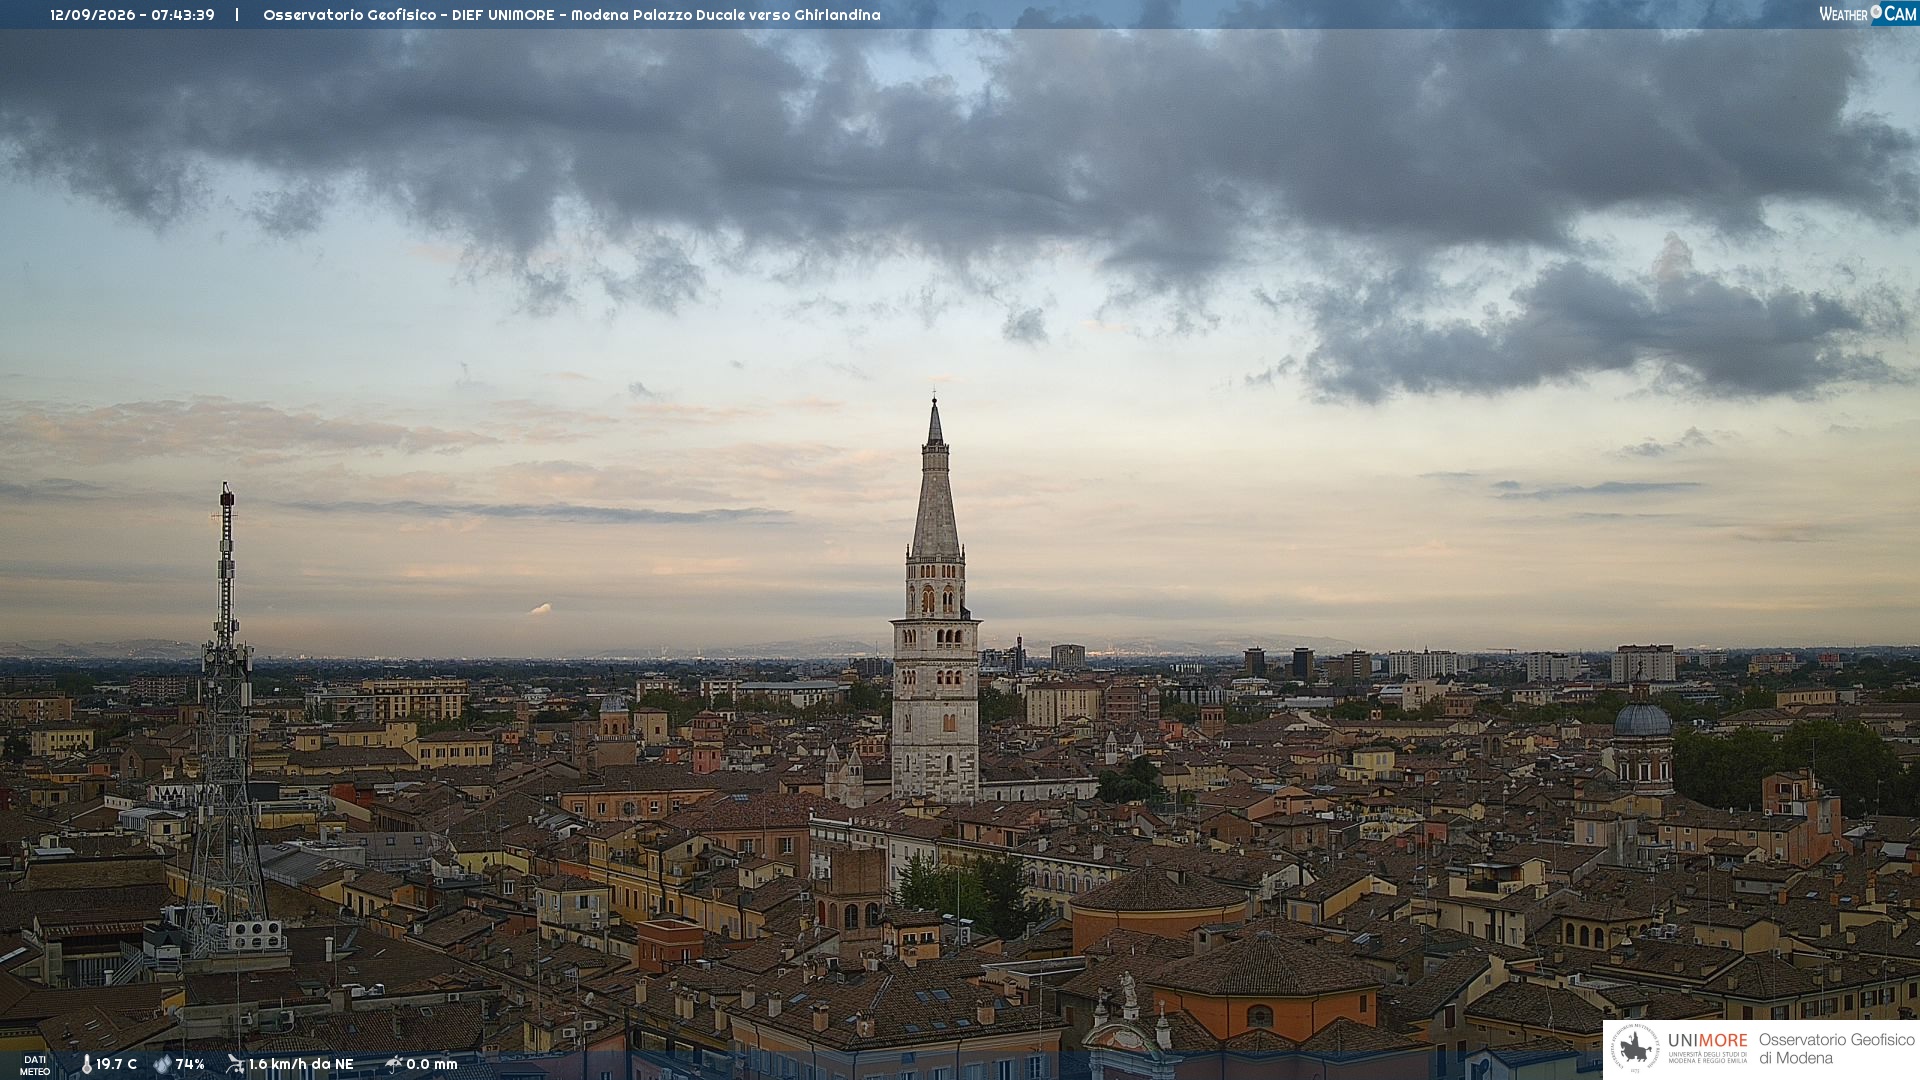Click the UNIMORE horseman seal emblem
1920x1080 pixels.
pos(1636,1049)
